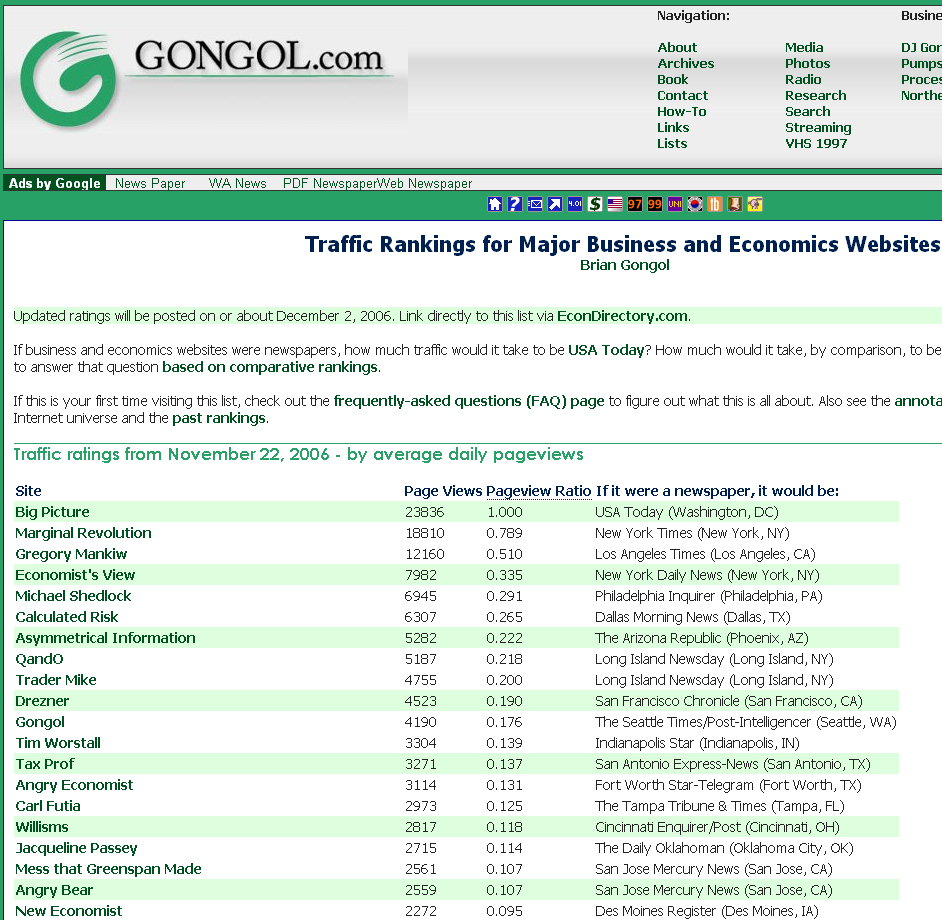Open the Willisms site link
The height and width of the screenshot is (920, 942).
(41, 827)
